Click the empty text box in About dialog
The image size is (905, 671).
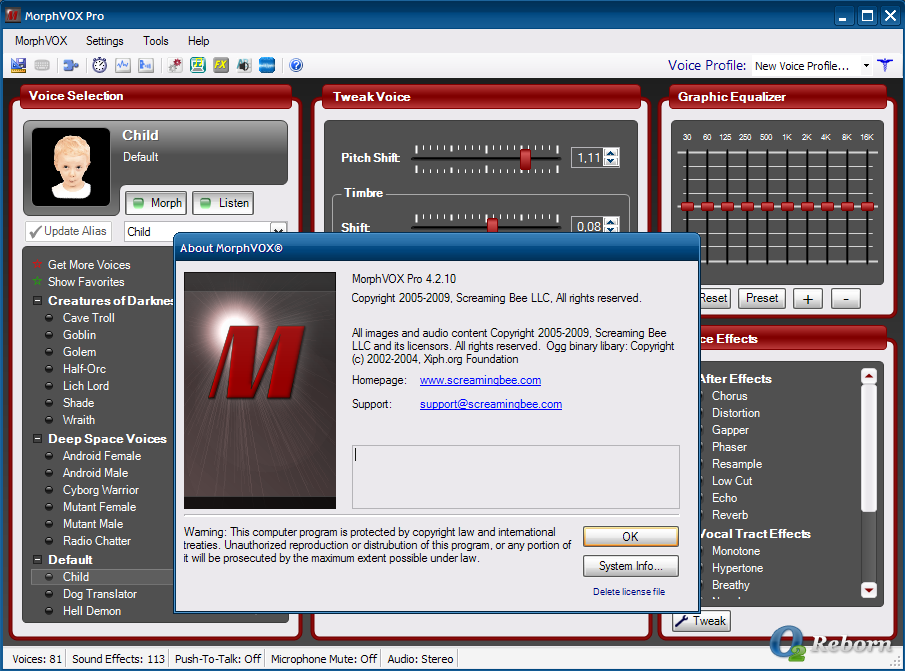click(515, 477)
